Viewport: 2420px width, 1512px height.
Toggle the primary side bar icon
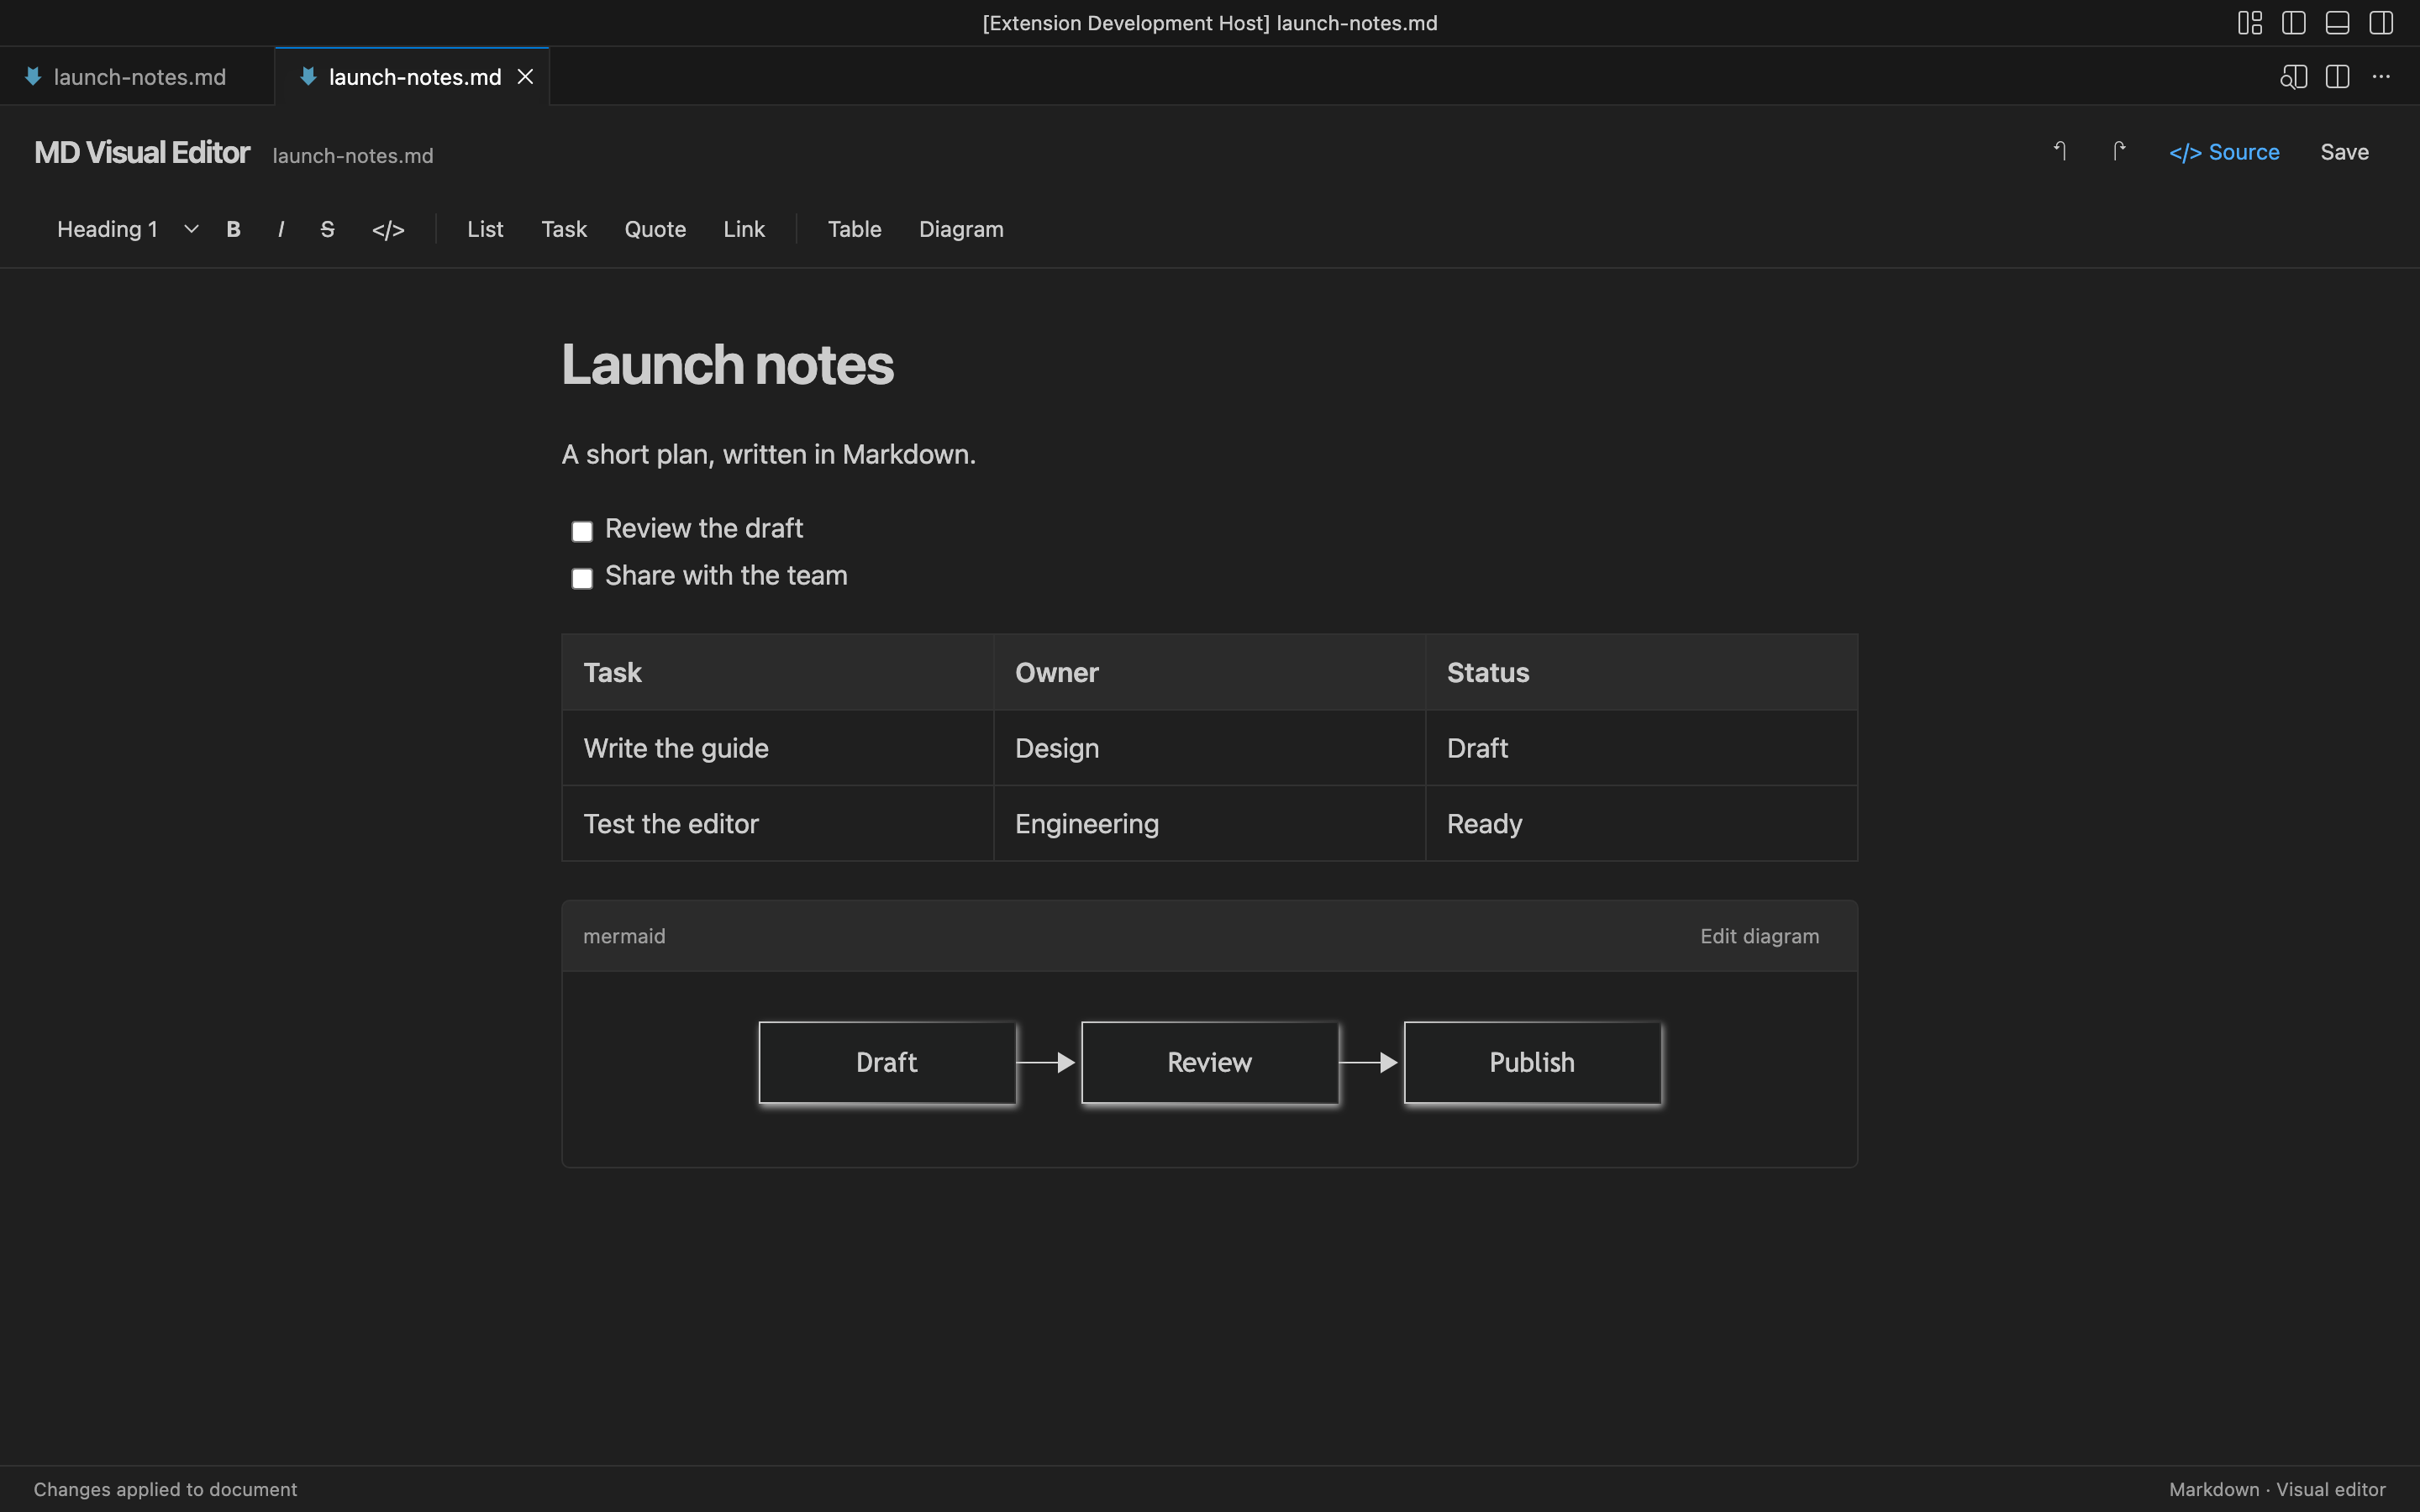[2294, 23]
